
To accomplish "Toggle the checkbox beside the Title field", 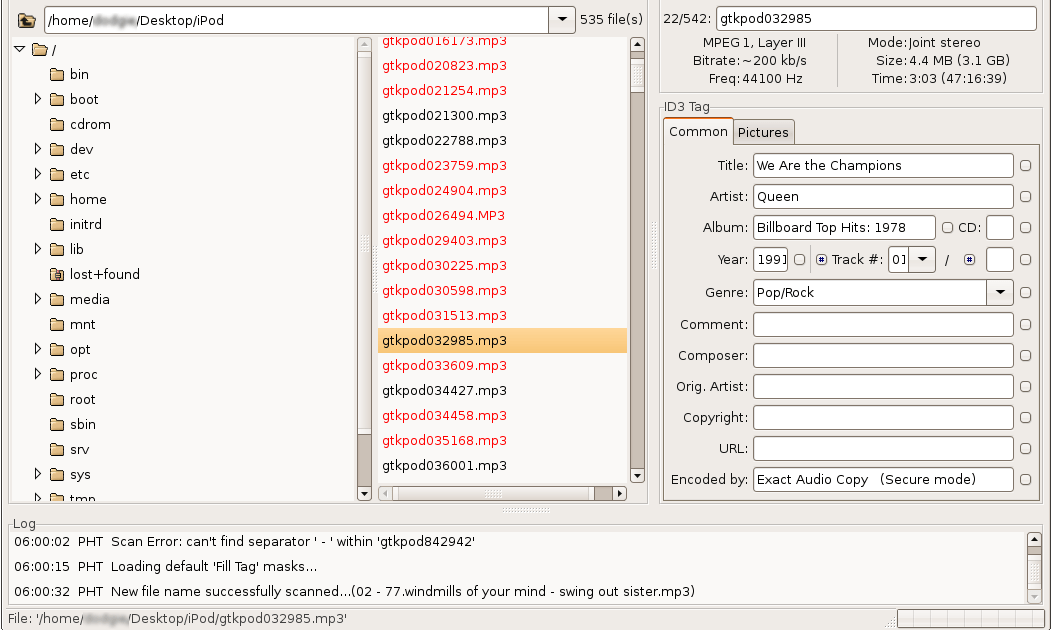I will pyautogui.click(x=1025, y=165).
